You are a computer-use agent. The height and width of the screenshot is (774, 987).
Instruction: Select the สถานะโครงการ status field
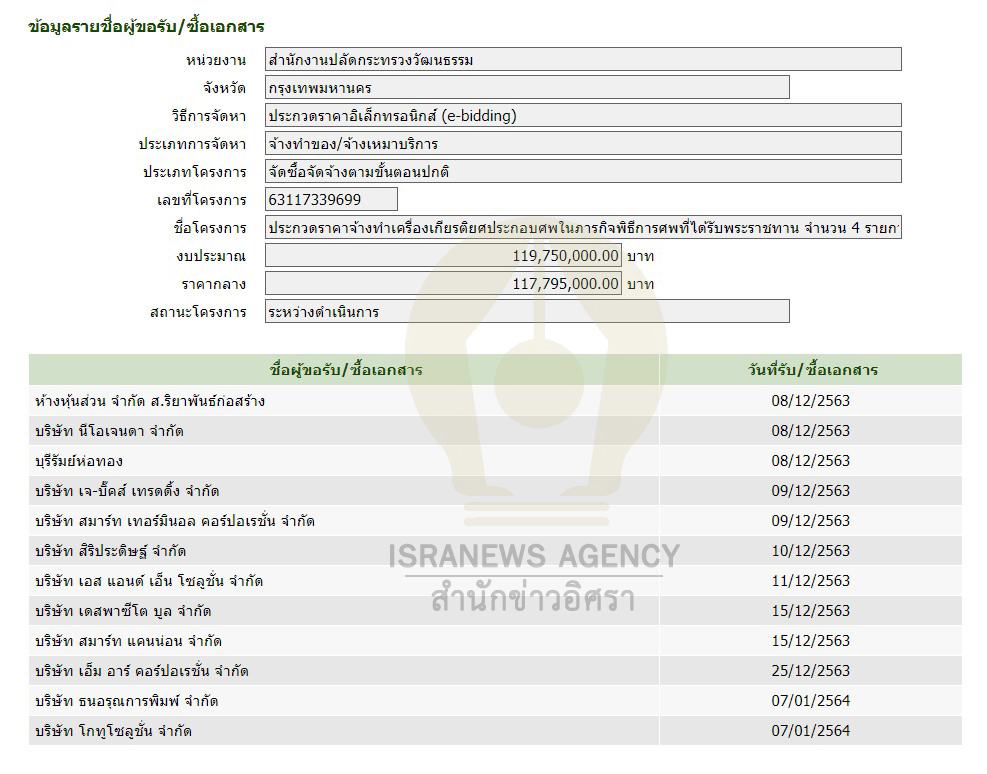(x=527, y=312)
